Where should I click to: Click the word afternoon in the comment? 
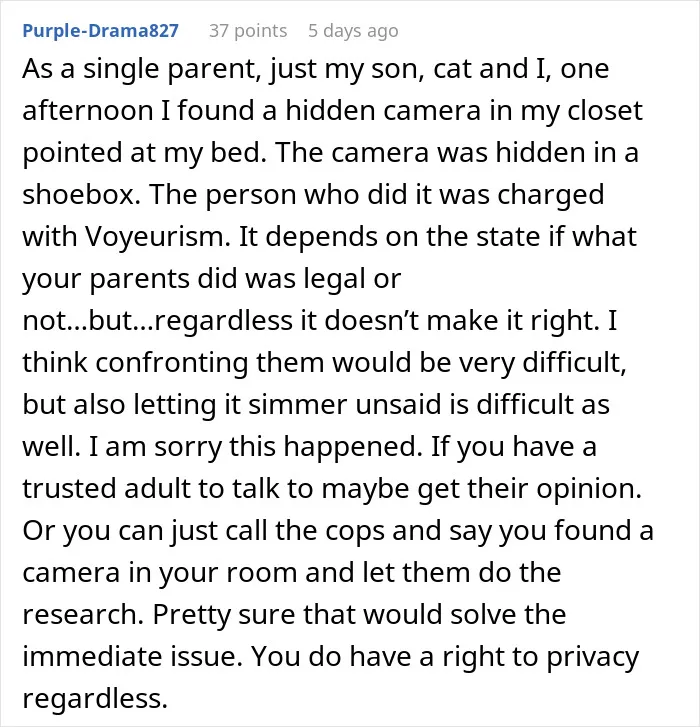click(88, 110)
